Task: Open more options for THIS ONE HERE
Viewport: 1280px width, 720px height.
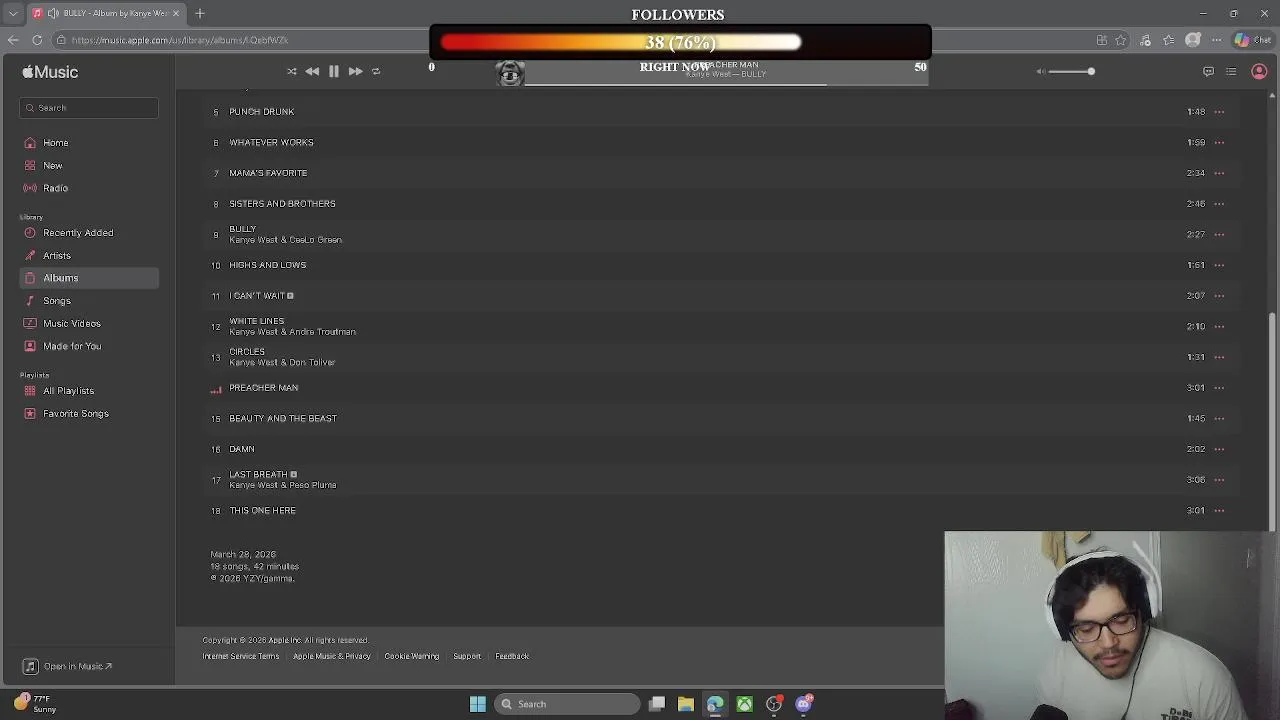Action: (x=1219, y=511)
